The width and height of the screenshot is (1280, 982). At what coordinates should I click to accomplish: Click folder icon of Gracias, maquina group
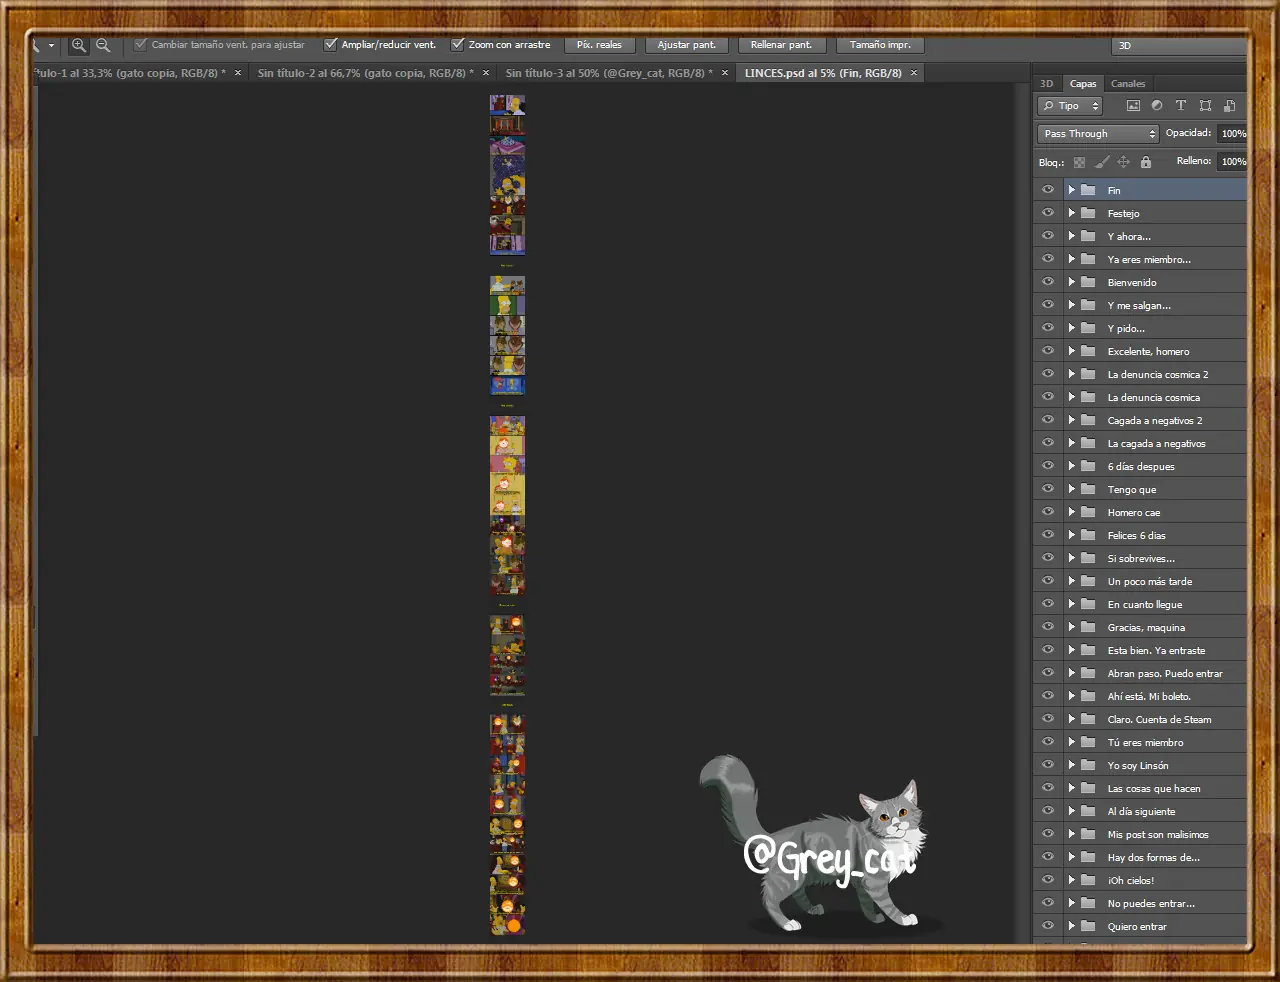click(x=1088, y=627)
